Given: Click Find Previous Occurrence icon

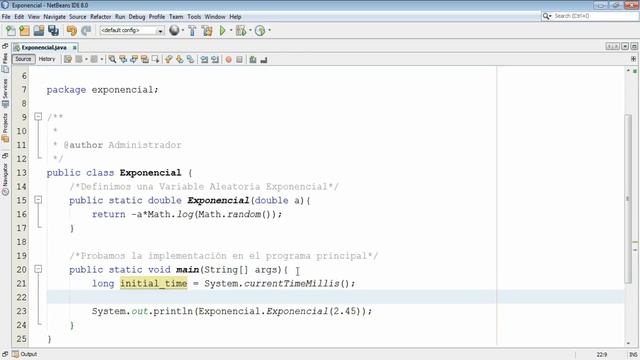Looking at the screenshot, I should [123, 60].
